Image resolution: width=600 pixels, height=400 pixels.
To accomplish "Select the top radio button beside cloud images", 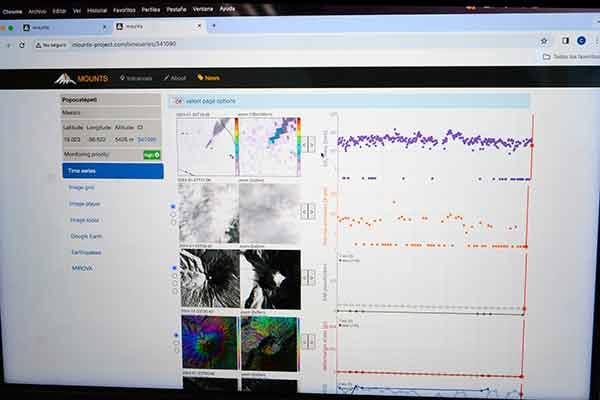I will 173,206.
